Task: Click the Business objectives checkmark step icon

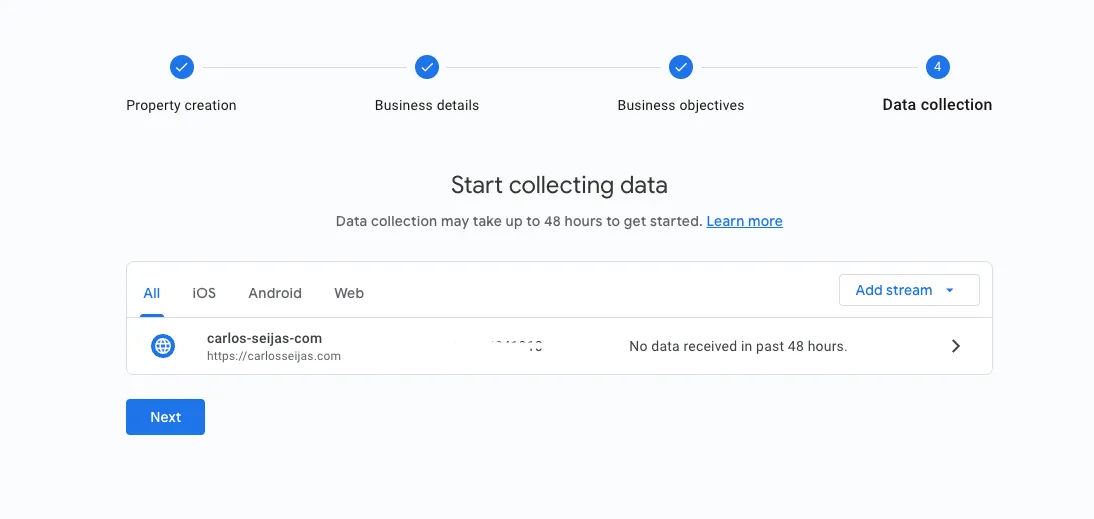Action: [681, 67]
